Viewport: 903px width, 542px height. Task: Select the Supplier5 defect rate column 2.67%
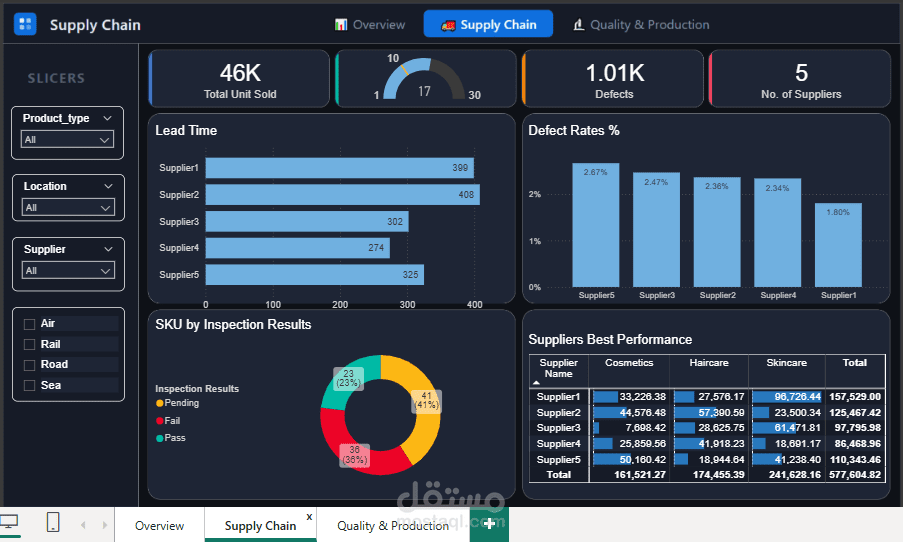[x=595, y=225]
